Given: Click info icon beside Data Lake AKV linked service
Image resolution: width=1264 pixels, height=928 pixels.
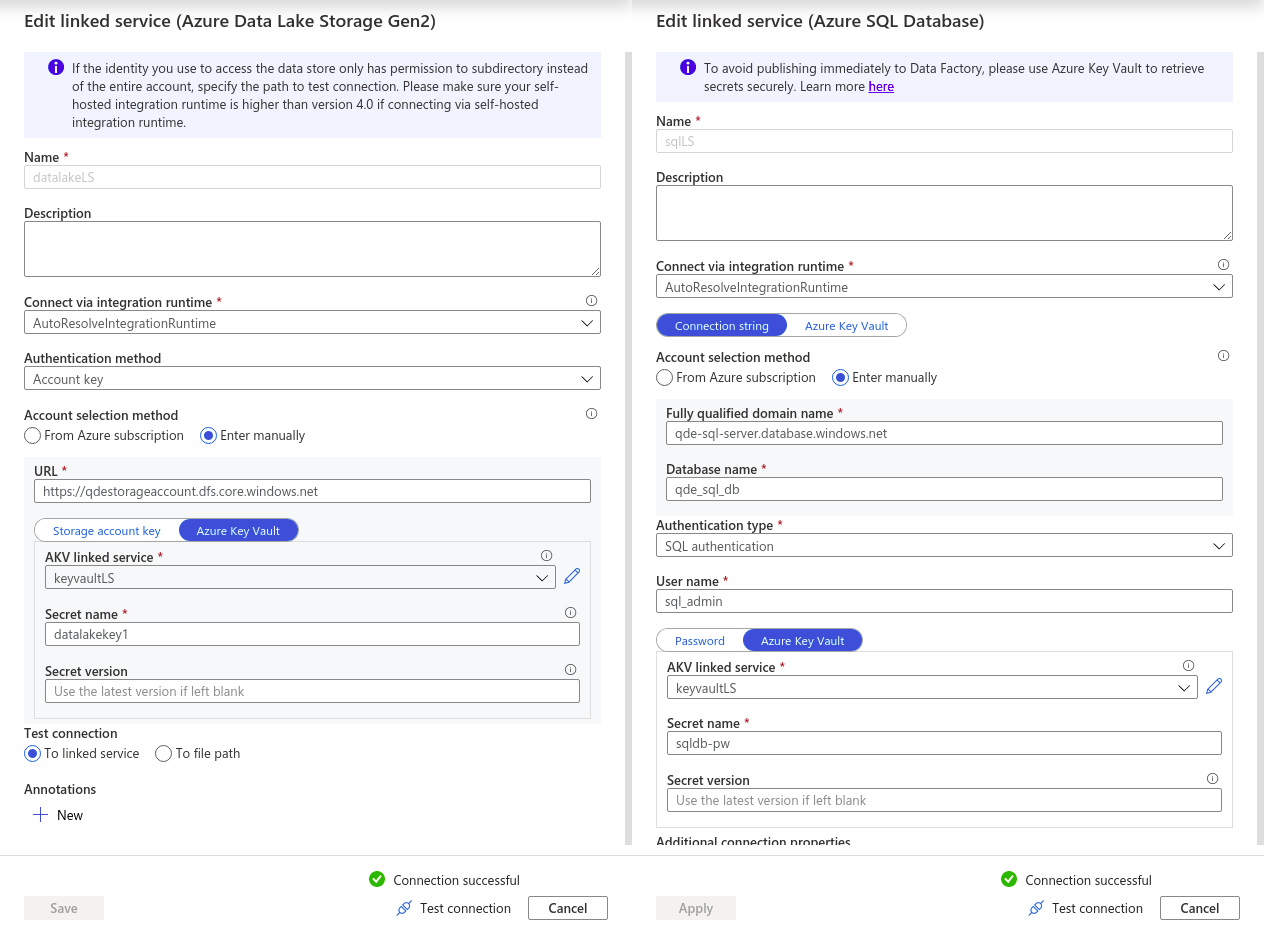Looking at the screenshot, I should tap(546, 556).
